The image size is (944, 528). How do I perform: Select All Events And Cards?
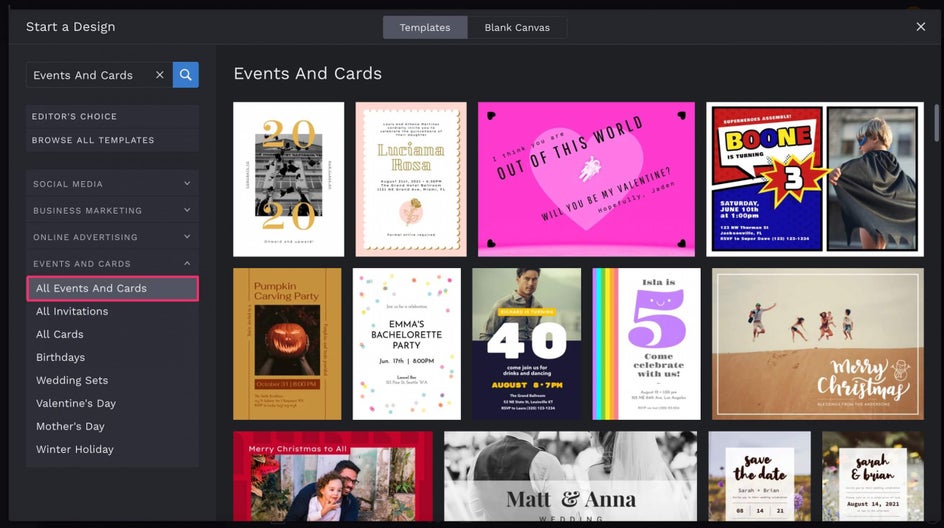112,288
